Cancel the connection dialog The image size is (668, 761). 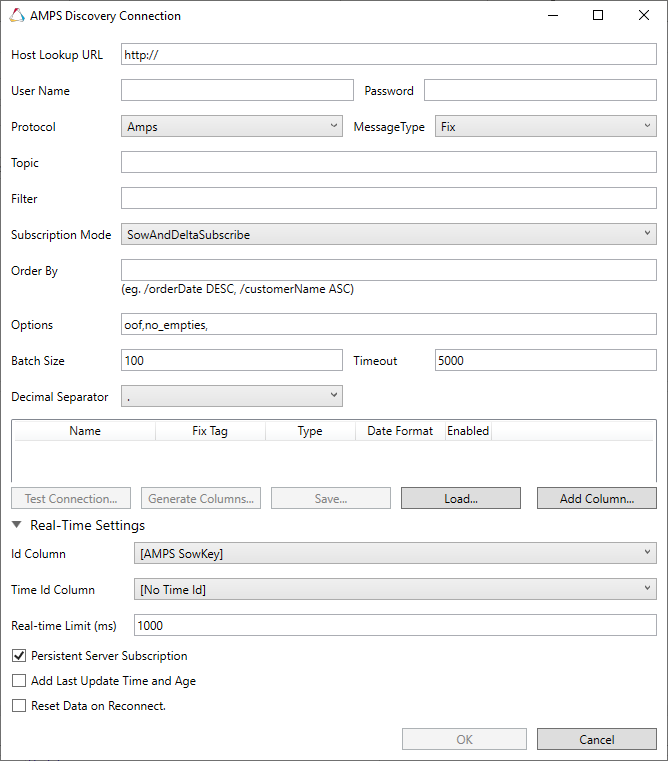click(x=596, y=739)
